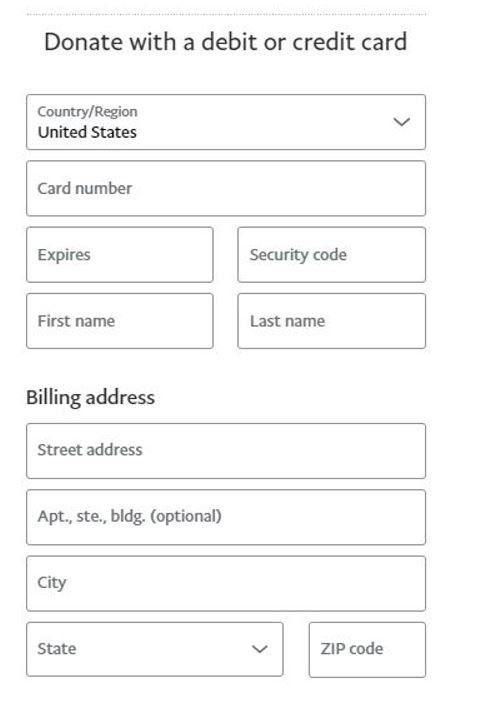This screenshot has height=719, width=477.
Task: Click the Street address field
Action: (x=226, y=451)
